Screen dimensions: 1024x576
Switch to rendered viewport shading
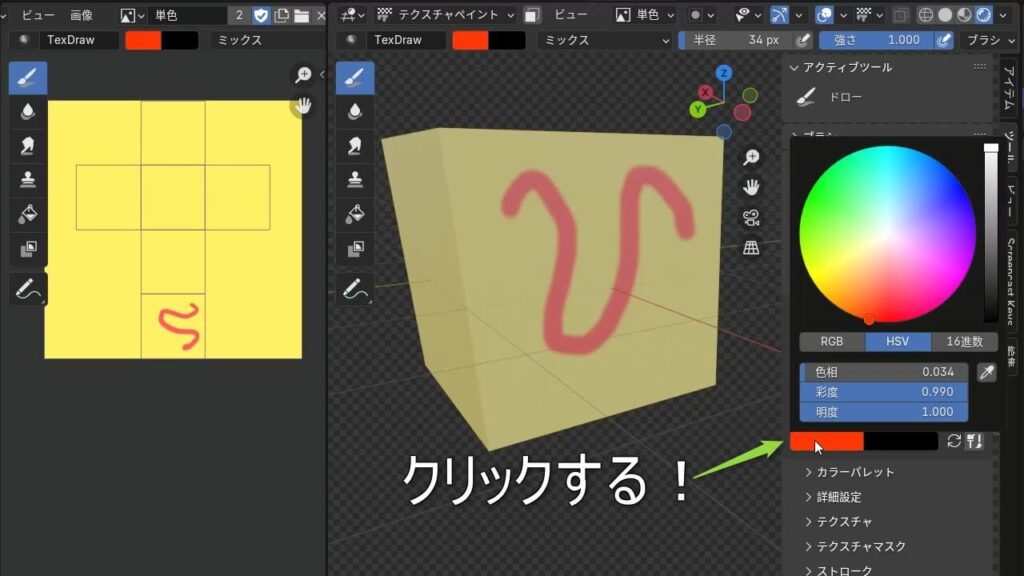tap(984, 14)
